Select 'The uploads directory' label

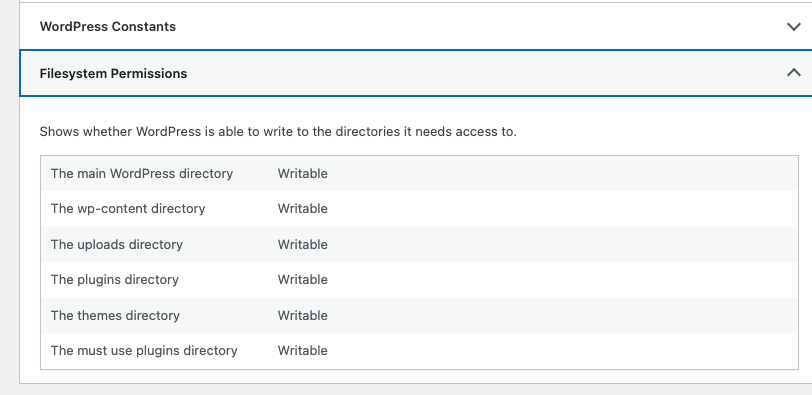tap(117, 244)
